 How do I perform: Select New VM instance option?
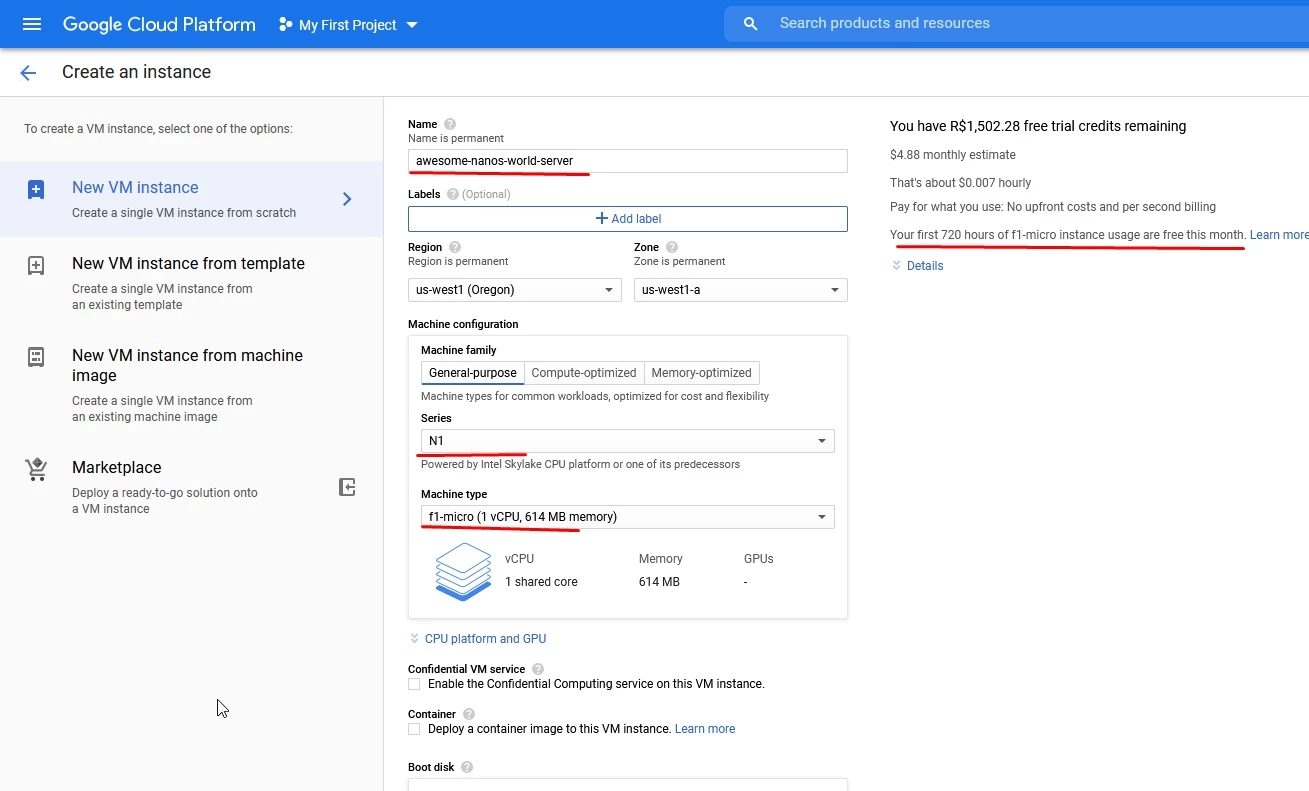[192, 199]
